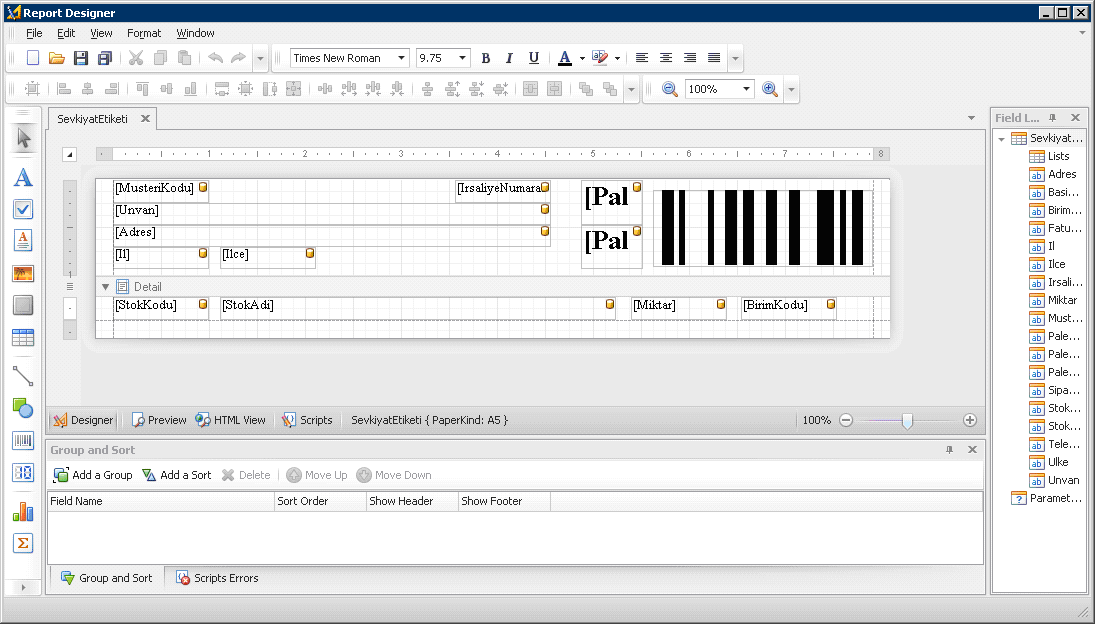This screenshot has height=624, width=1095.
Task: Open the Edit menu
Action: click(66, 33)
